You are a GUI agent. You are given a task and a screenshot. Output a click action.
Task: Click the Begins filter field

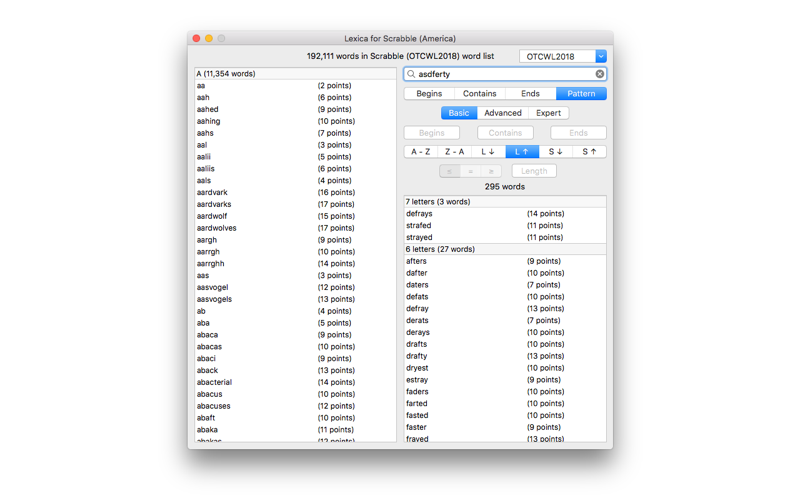click(x=432, y=133)
